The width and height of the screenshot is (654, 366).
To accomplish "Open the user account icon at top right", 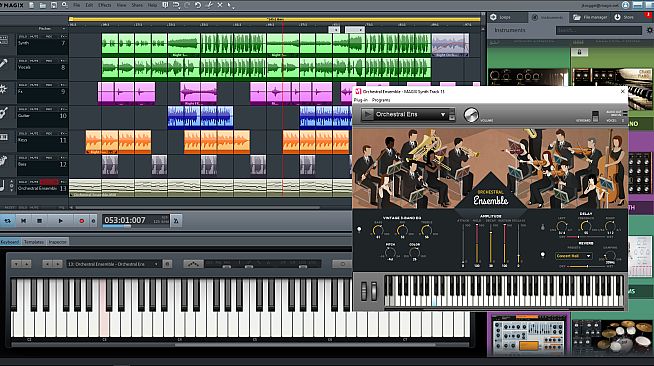I will coord(625,5).
